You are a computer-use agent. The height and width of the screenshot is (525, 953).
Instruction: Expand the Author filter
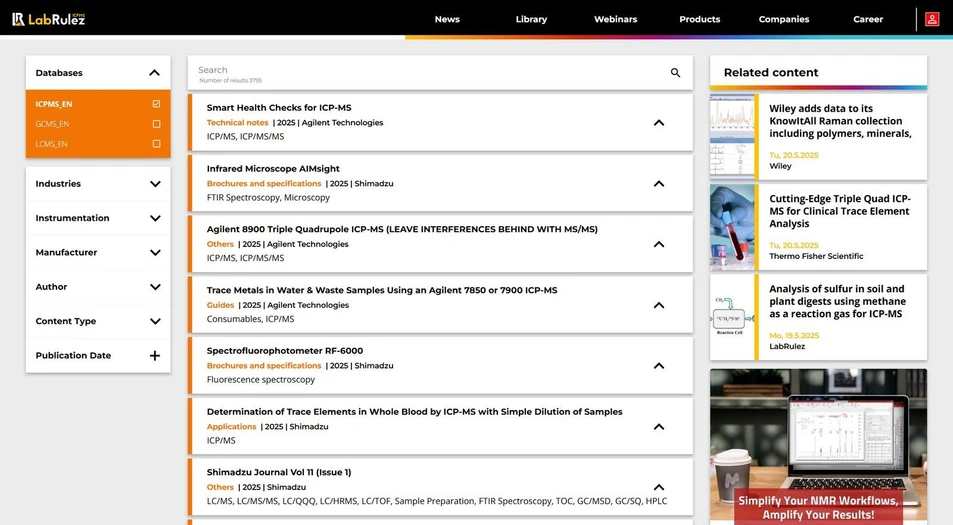click(155, 287)
